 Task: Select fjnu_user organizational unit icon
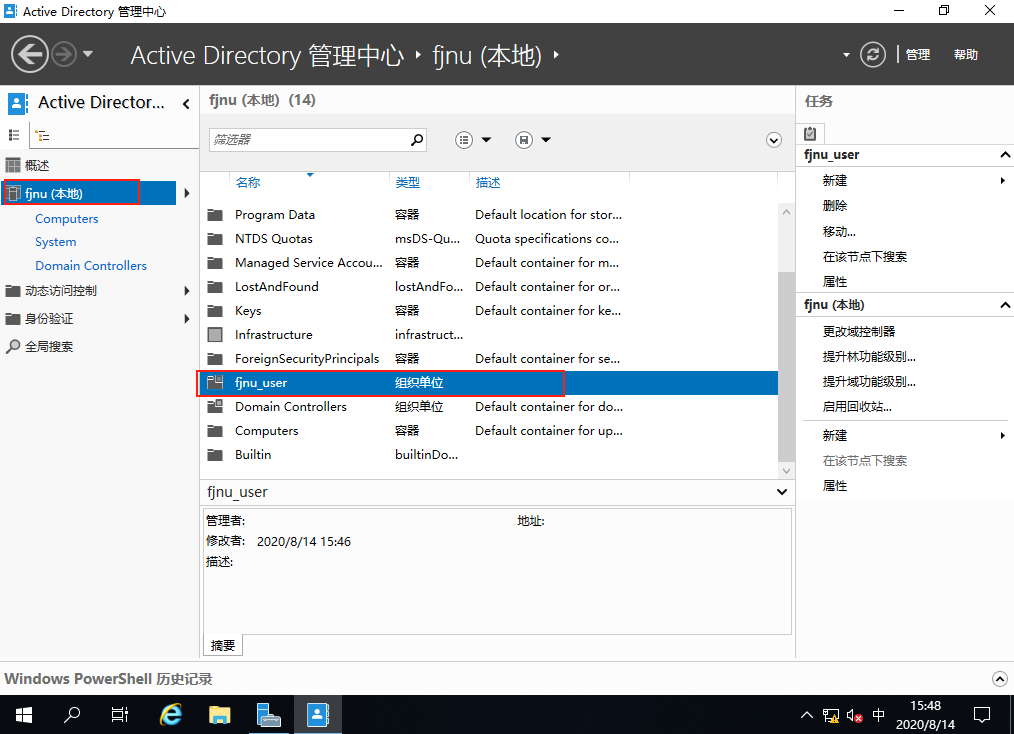coord(215,382)
